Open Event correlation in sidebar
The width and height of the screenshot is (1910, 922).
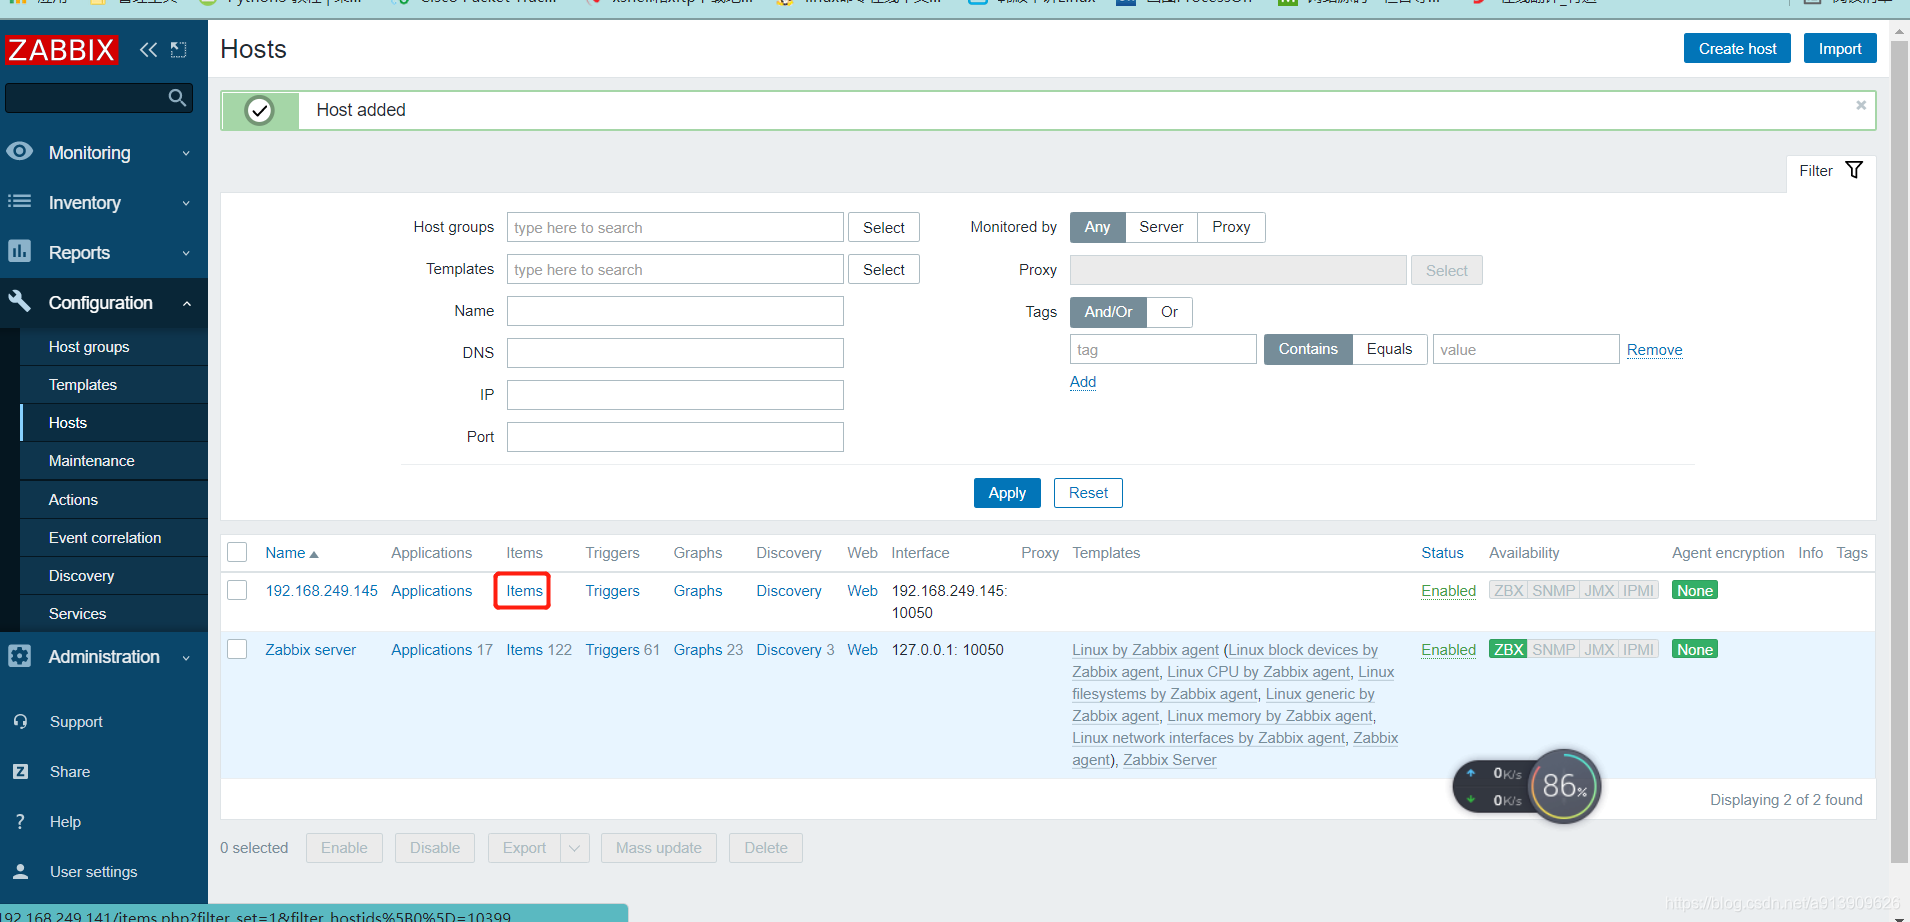[x=114, y=538]
